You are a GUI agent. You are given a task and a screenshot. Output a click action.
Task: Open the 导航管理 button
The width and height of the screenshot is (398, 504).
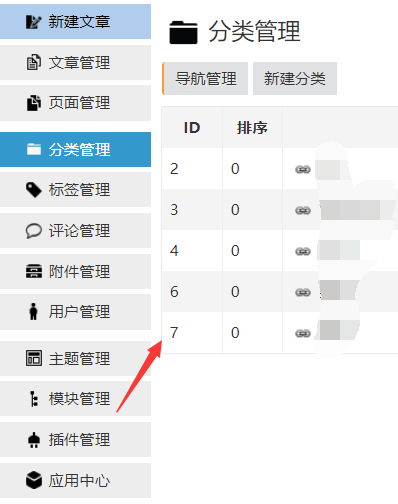205,79
